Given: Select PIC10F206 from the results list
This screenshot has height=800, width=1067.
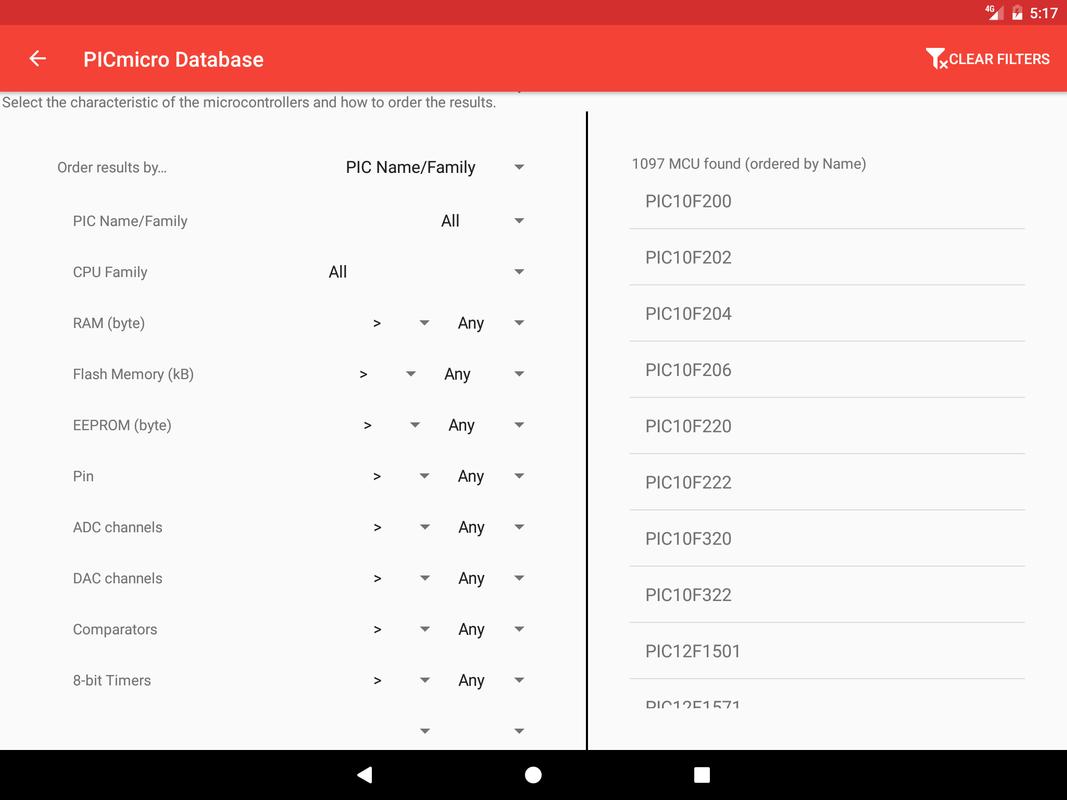Looking at the screenshot, I should (x=827, y=370).
